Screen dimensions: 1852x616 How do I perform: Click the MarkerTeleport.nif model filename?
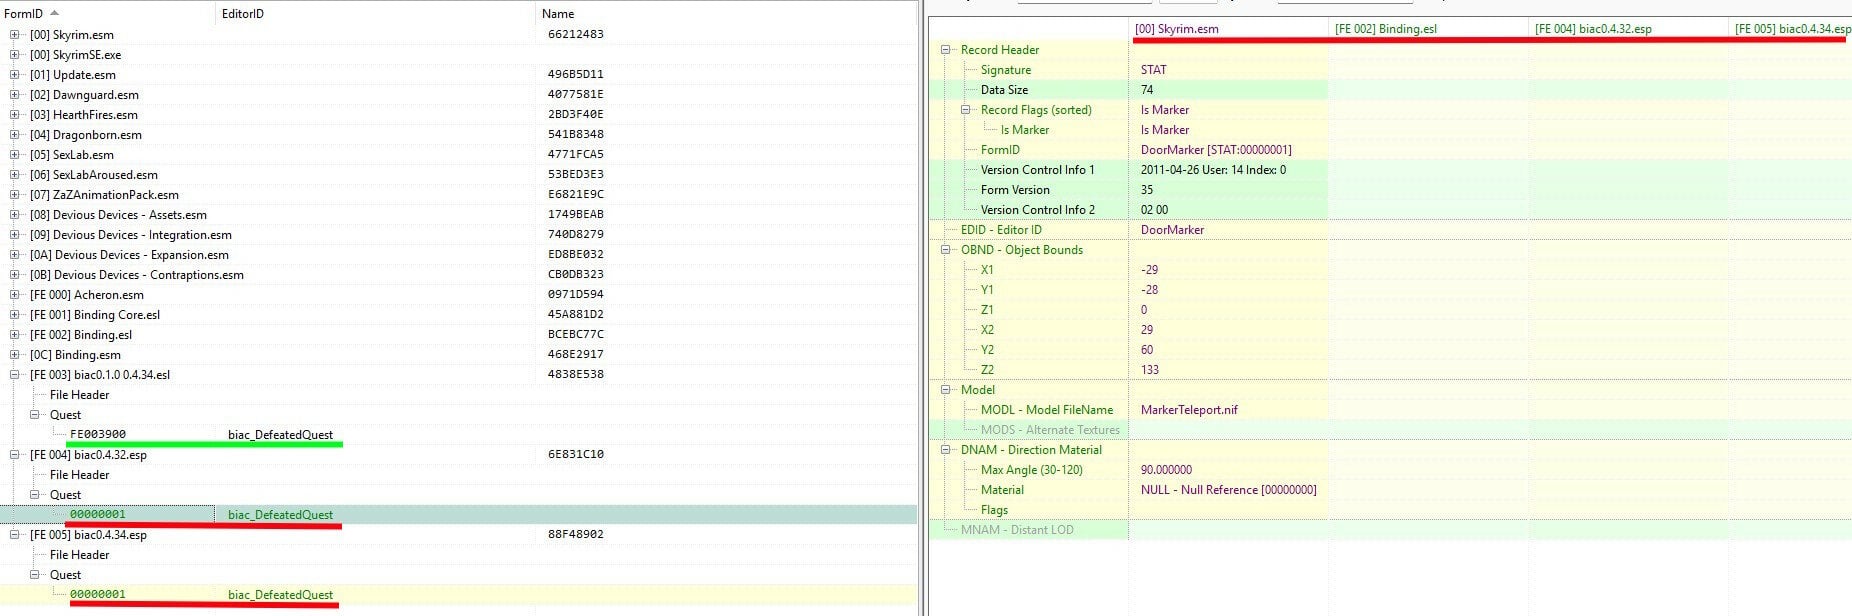[1189, 409]
